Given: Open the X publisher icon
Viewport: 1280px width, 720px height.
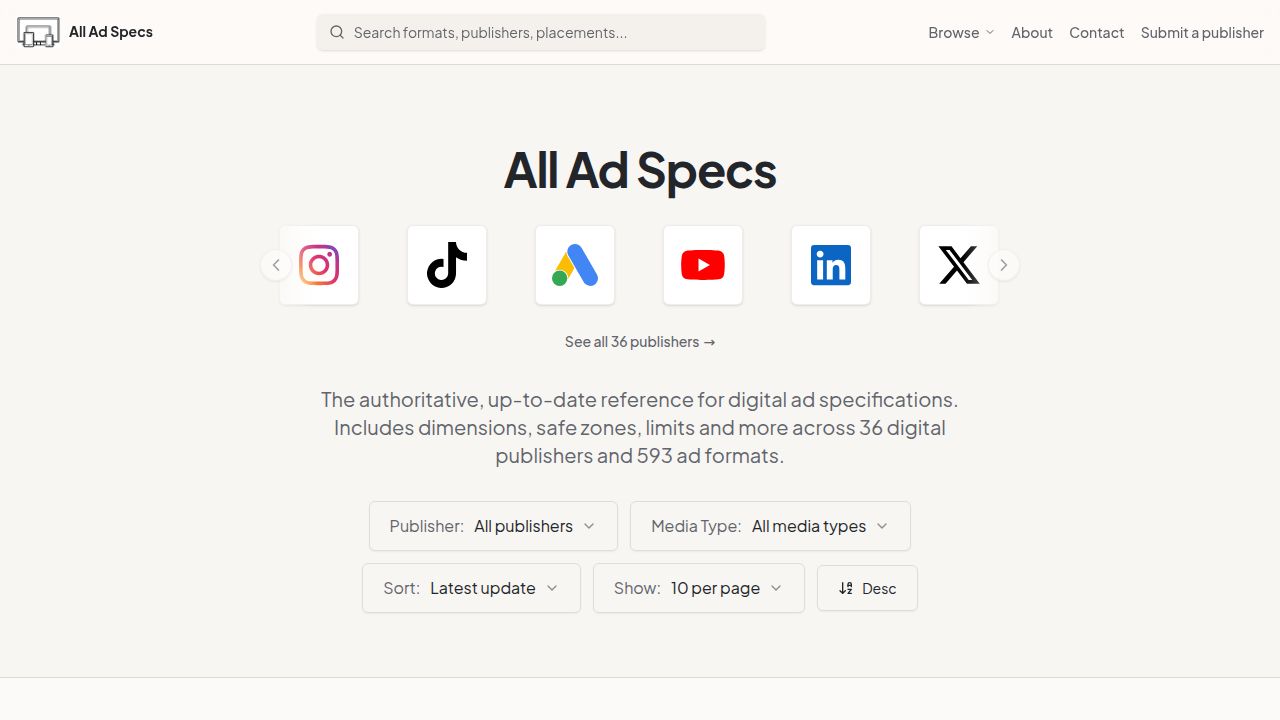Looking at the screenshot, I should [x=959, y=265].
